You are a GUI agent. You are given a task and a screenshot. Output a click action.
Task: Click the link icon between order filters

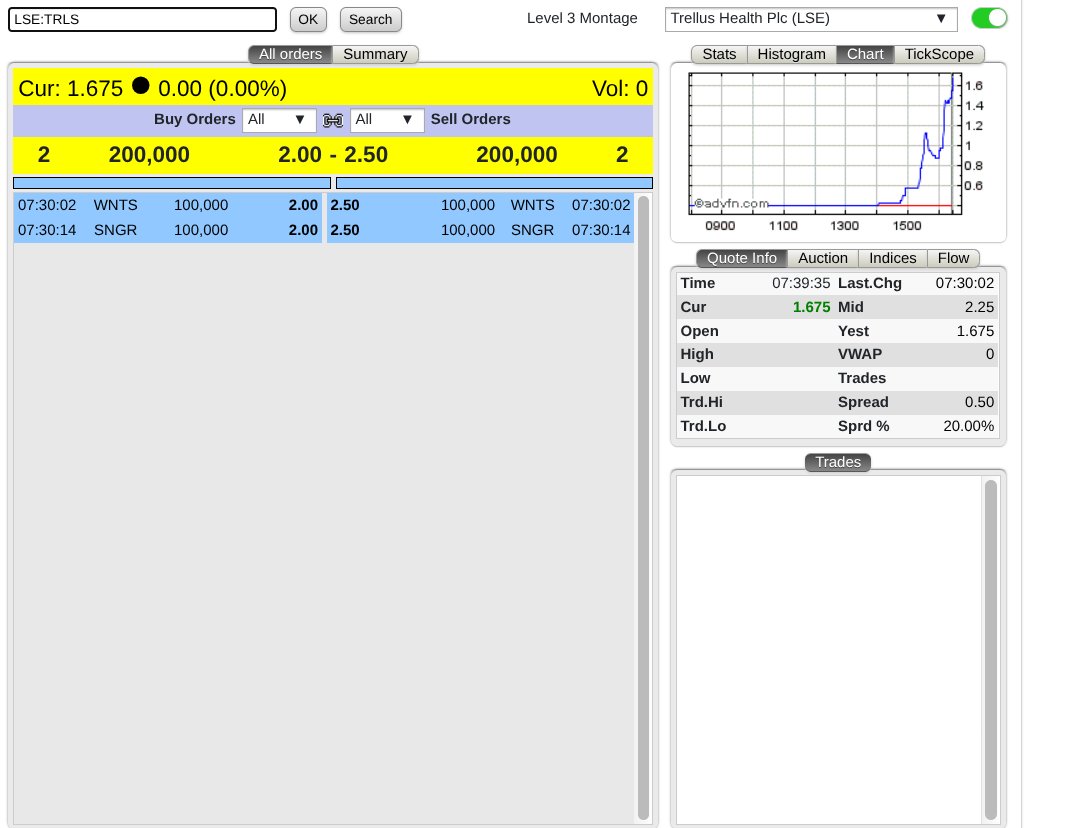[x=333, y=121]
